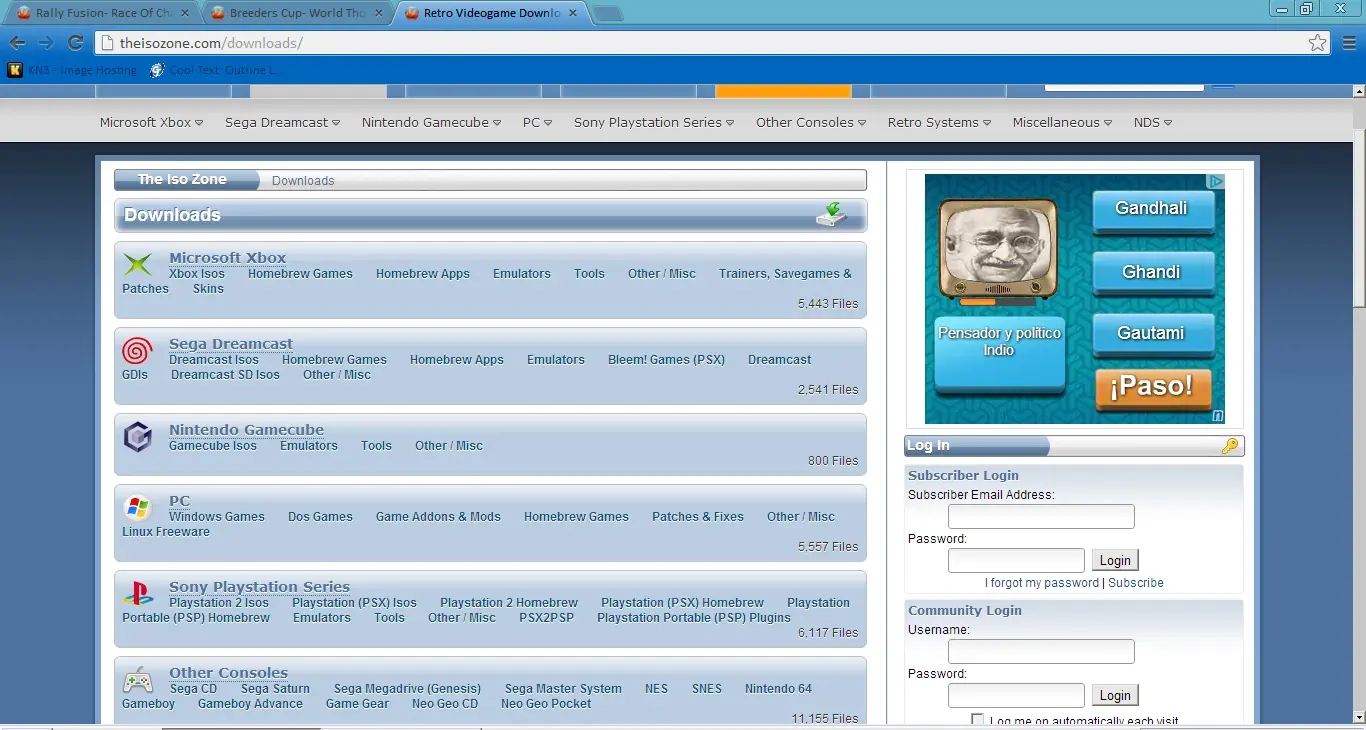The width and height of the screenshot is (1366, 730).
Task: Click the browser forward arrow
Action: click(46, 43)
